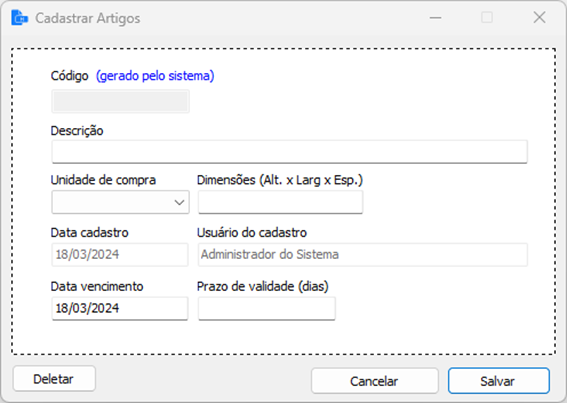Click the disabled Código field
This screenshot has width=567, height=403.
pyautogui.click(x=120, y=101)
